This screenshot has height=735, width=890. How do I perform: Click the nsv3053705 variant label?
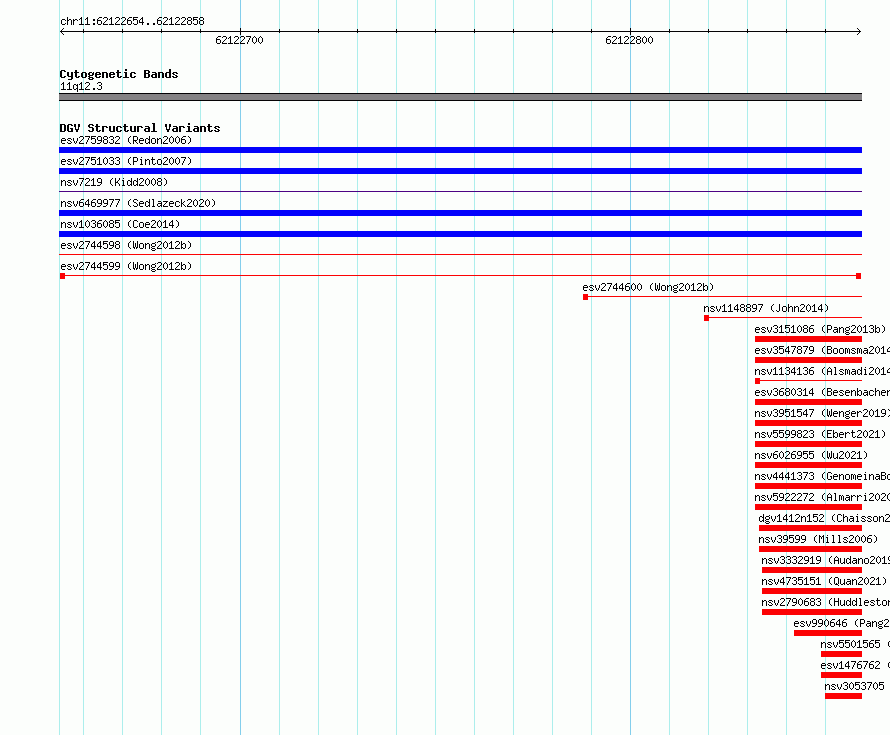click(x=854, y=686)
